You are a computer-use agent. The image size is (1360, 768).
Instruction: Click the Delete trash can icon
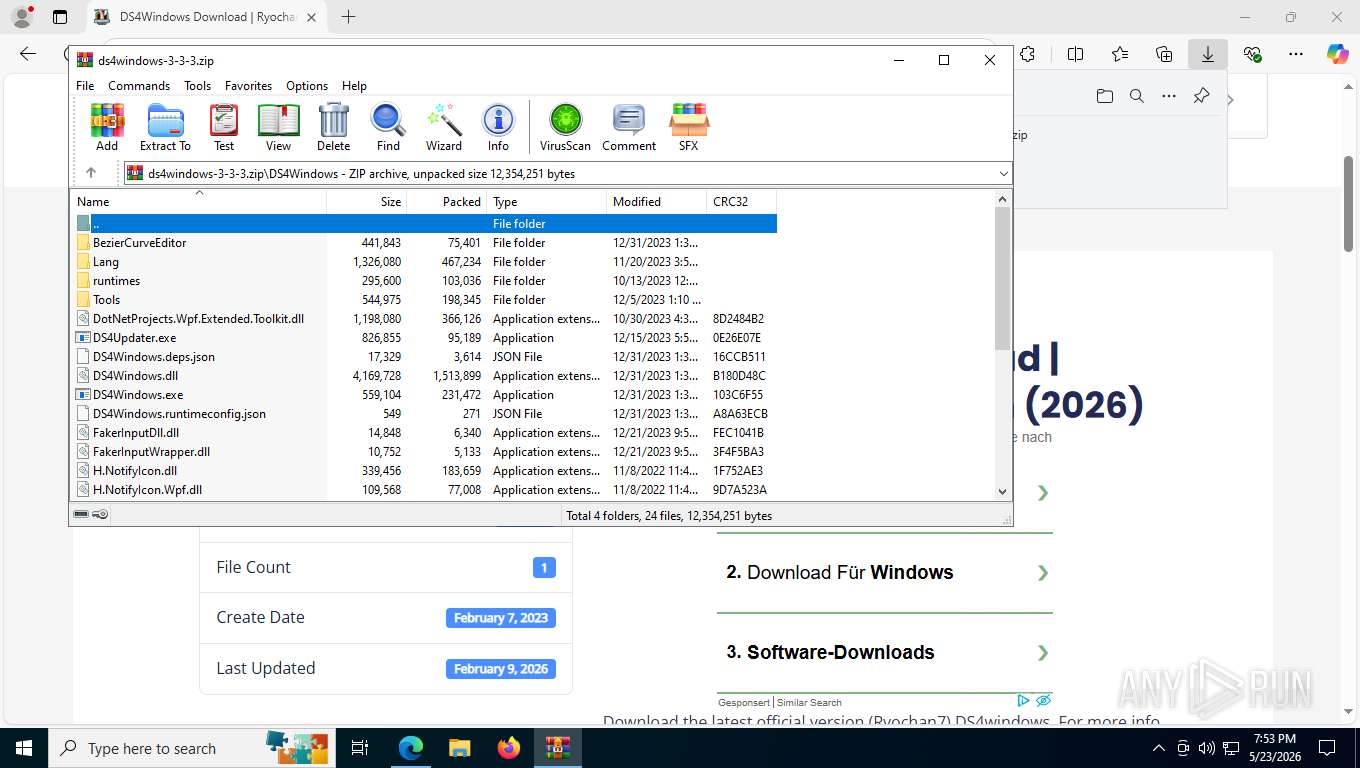pyautogui.click(x=334, y=127)
